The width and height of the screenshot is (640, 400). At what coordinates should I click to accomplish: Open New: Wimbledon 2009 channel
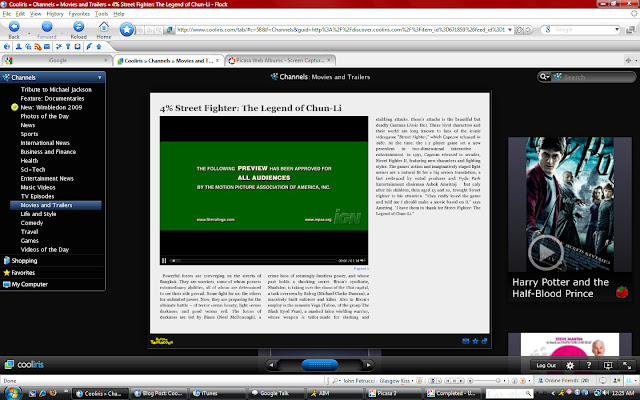[x=51, y=107]
